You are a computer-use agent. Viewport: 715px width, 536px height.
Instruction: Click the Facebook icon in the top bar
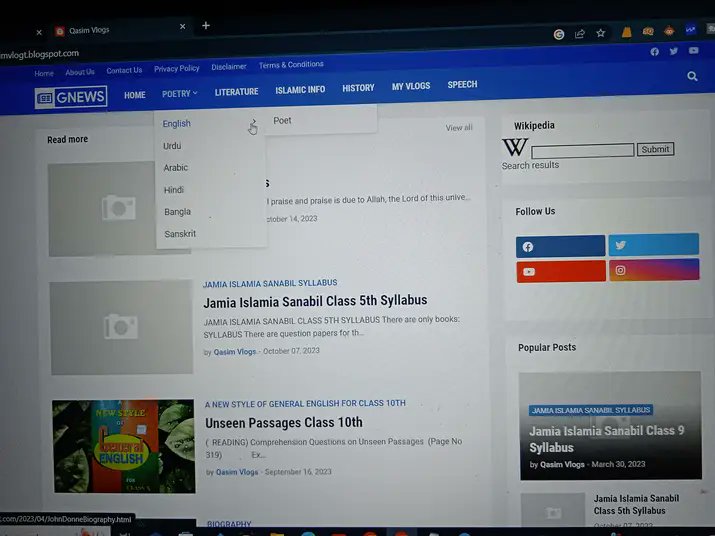(654, 52)
